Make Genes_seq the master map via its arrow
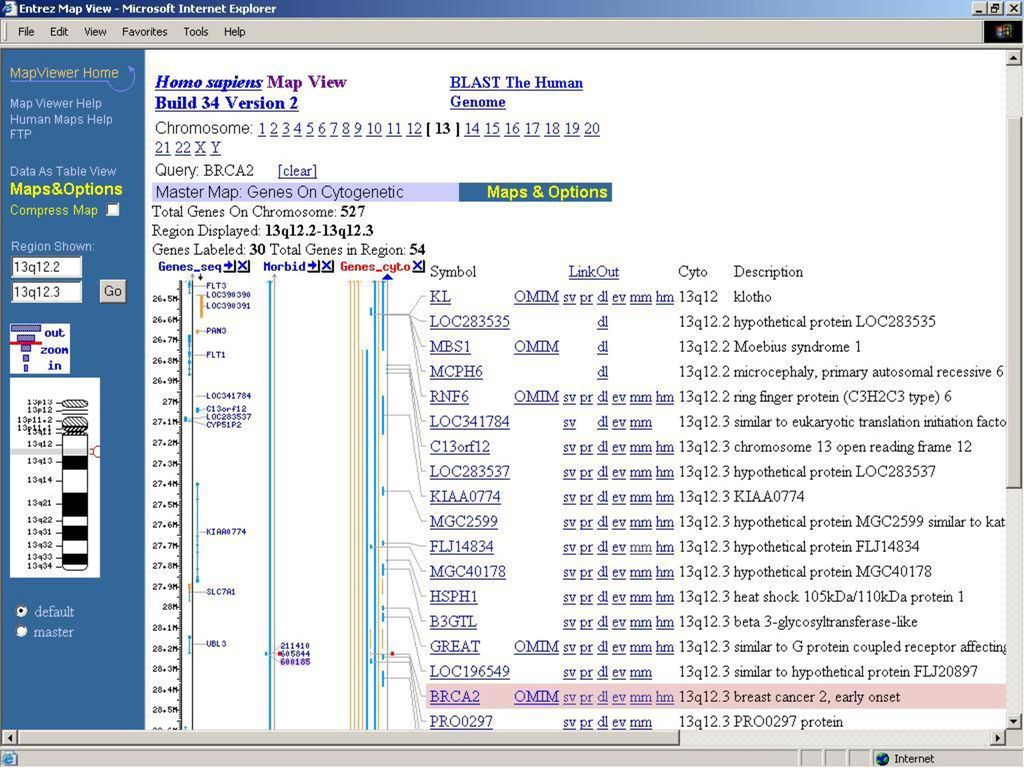Screen dimensions: 1024x768 pos(229,266)
